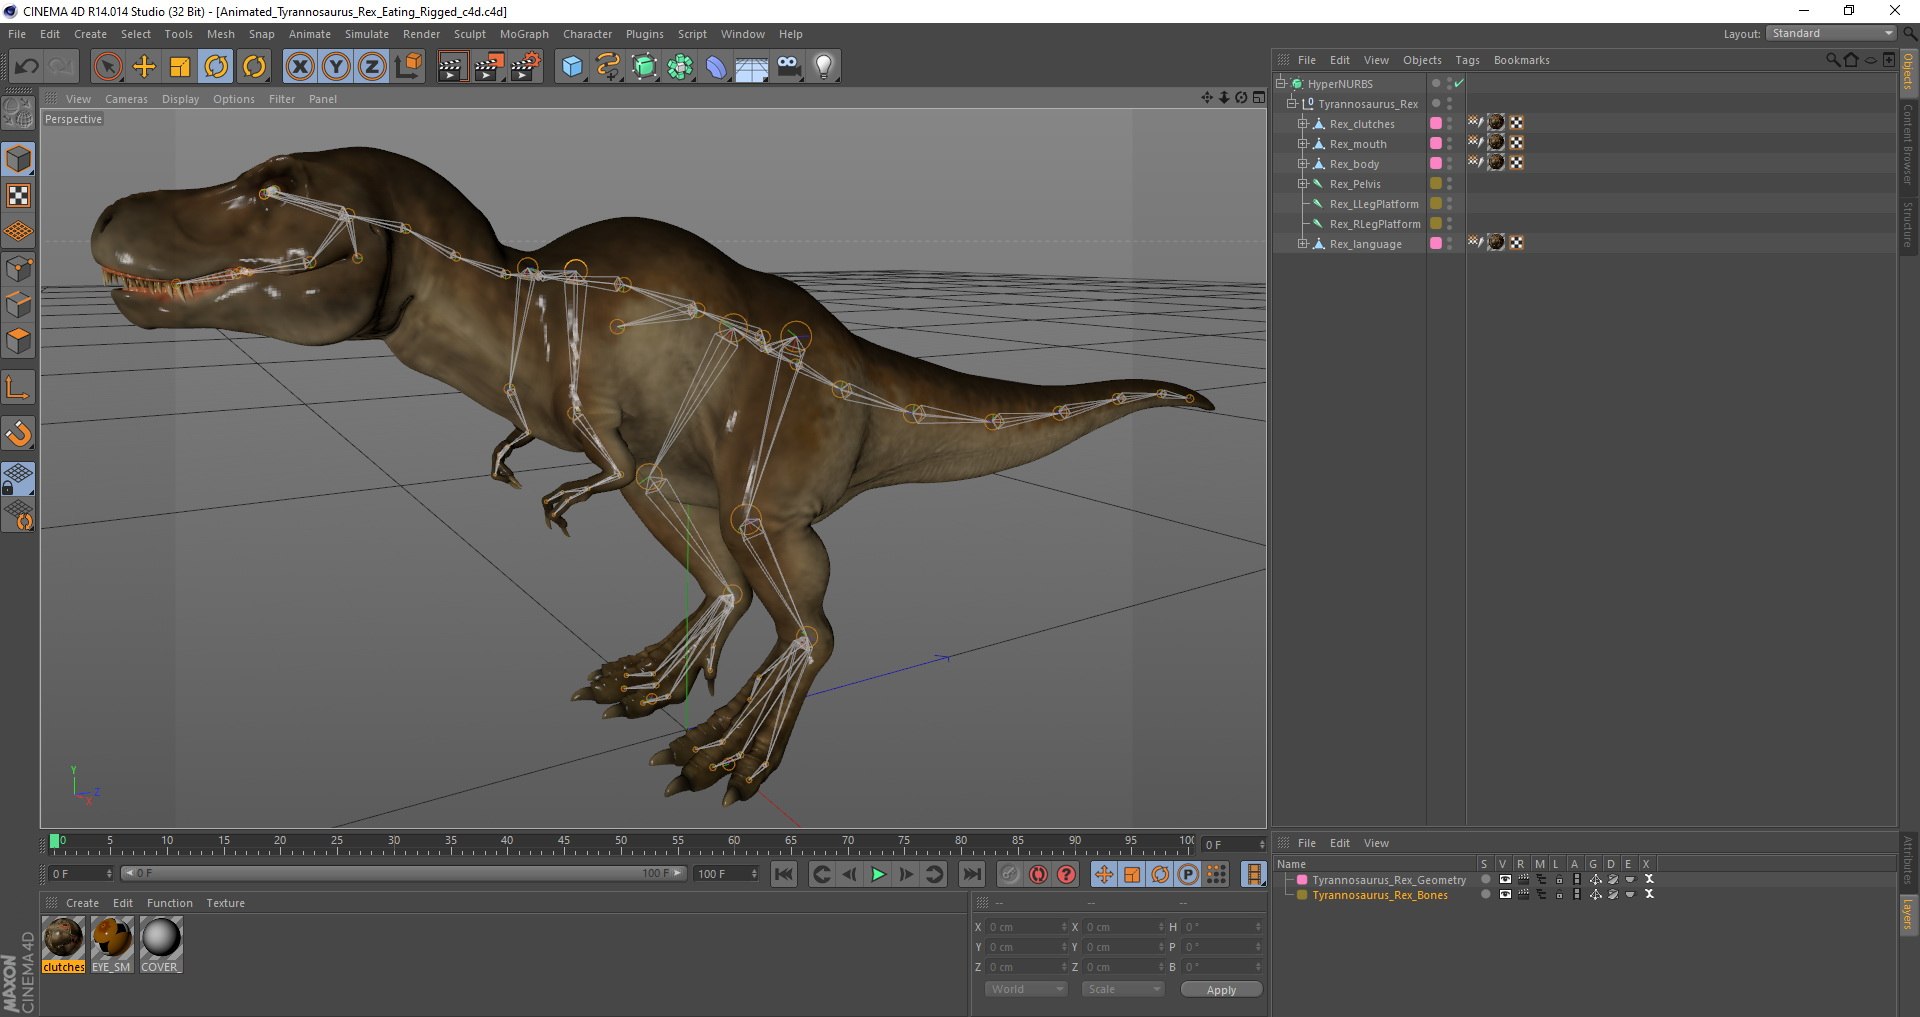1920x1017 pixels.
Task: Open material manager Texture menu
Action: coord(225,903)
